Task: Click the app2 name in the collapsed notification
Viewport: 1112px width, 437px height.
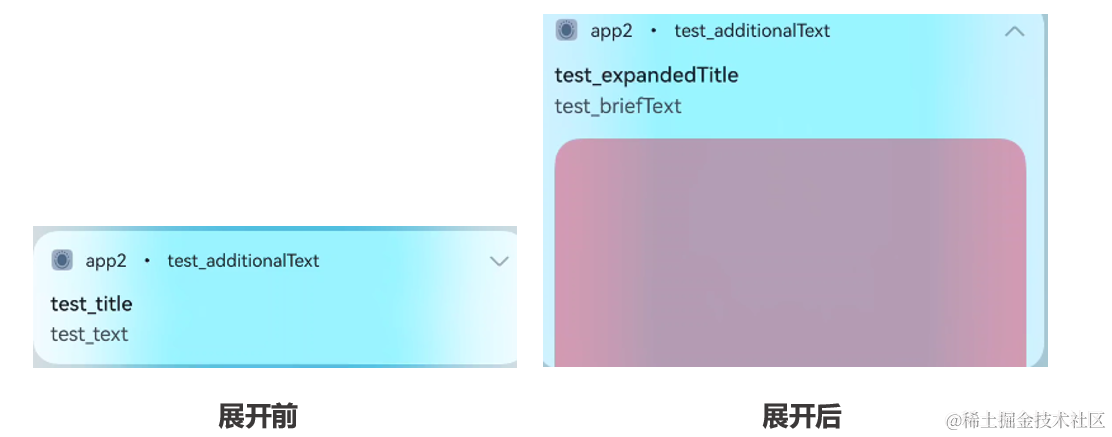Action: [x=106, y=261]
